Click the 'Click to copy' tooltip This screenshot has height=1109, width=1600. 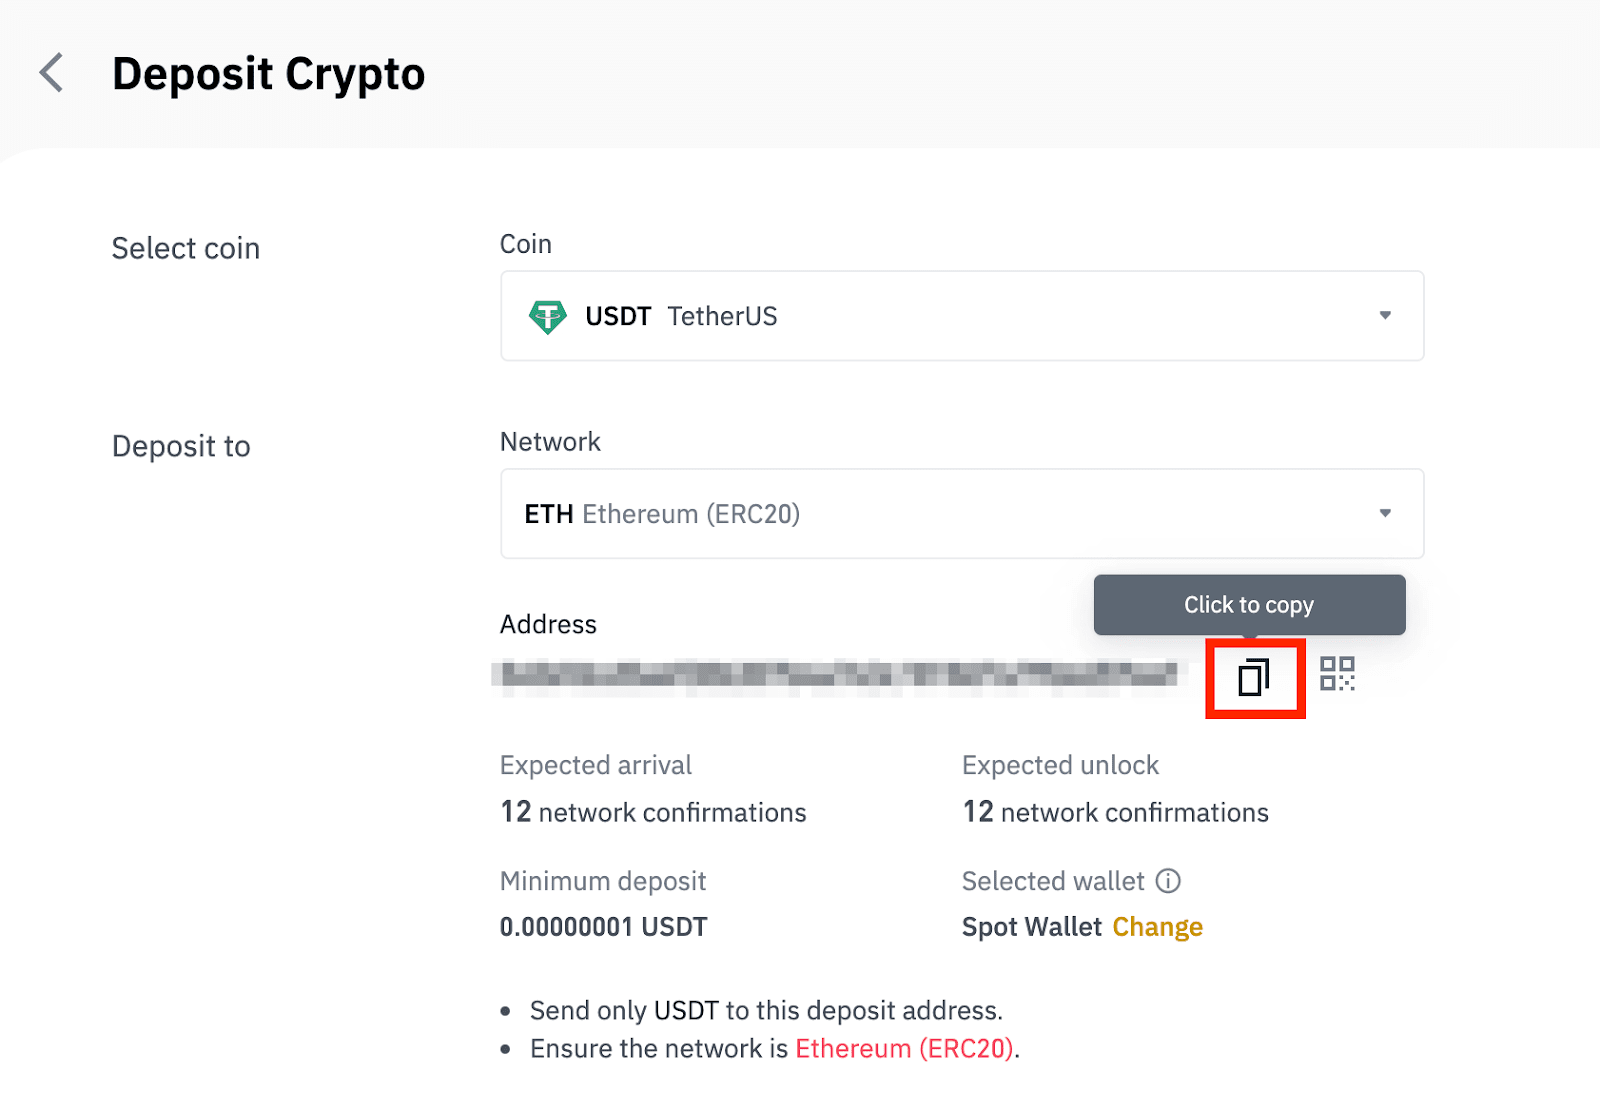pyautogui.click(x=1249, y=605)
